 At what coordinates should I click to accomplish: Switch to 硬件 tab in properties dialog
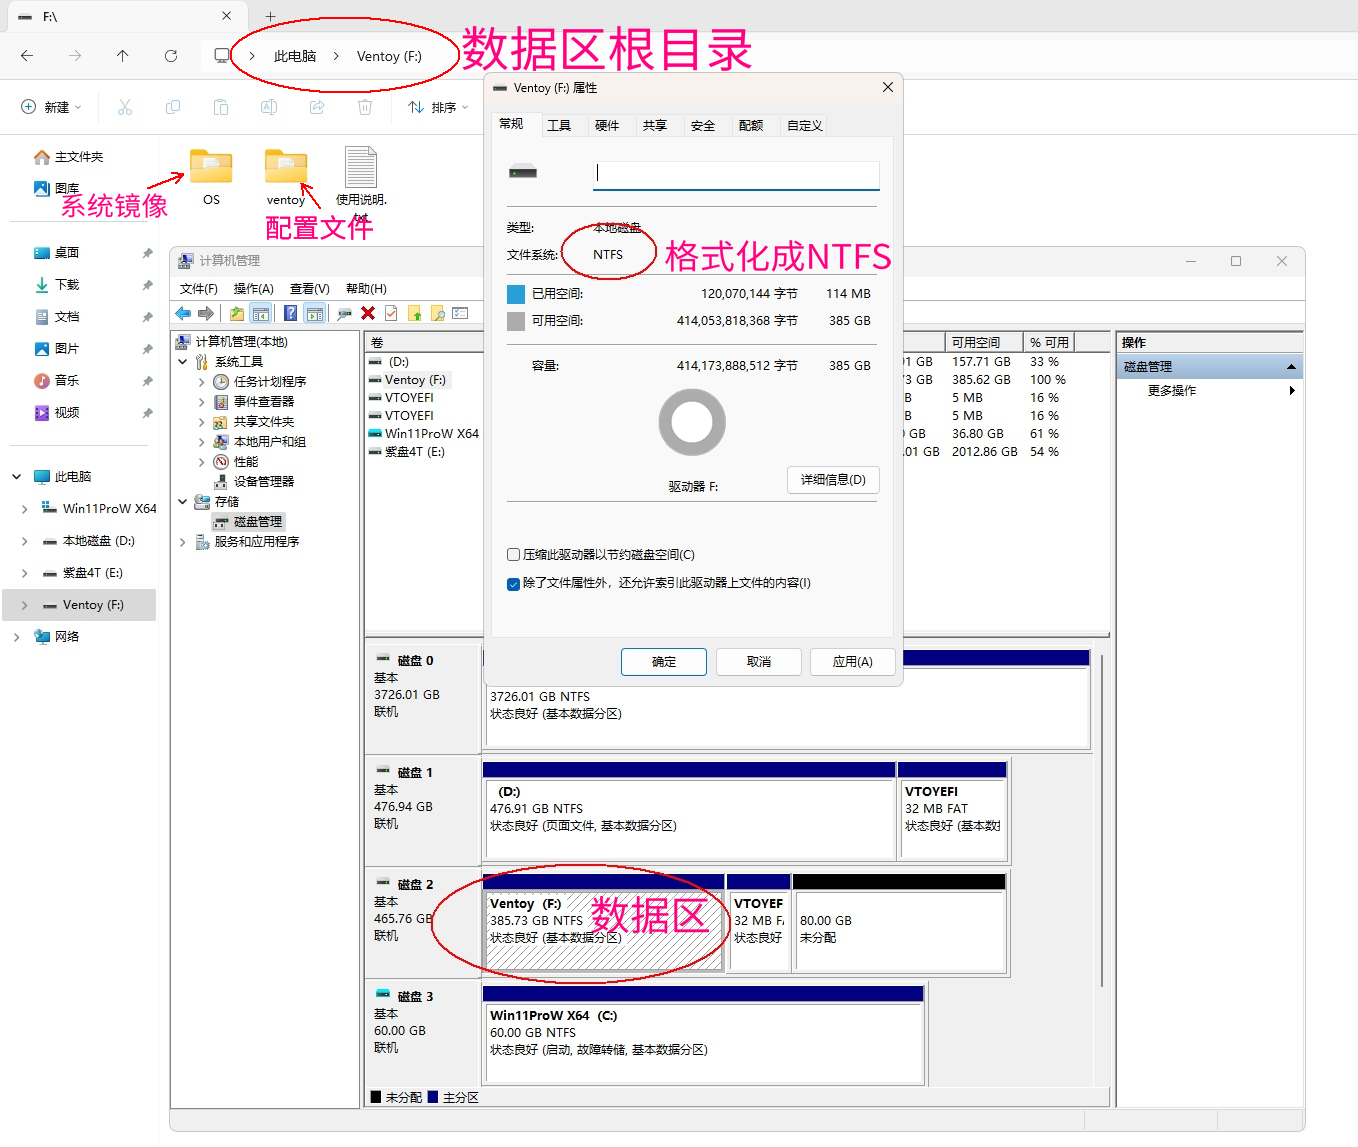607,125
